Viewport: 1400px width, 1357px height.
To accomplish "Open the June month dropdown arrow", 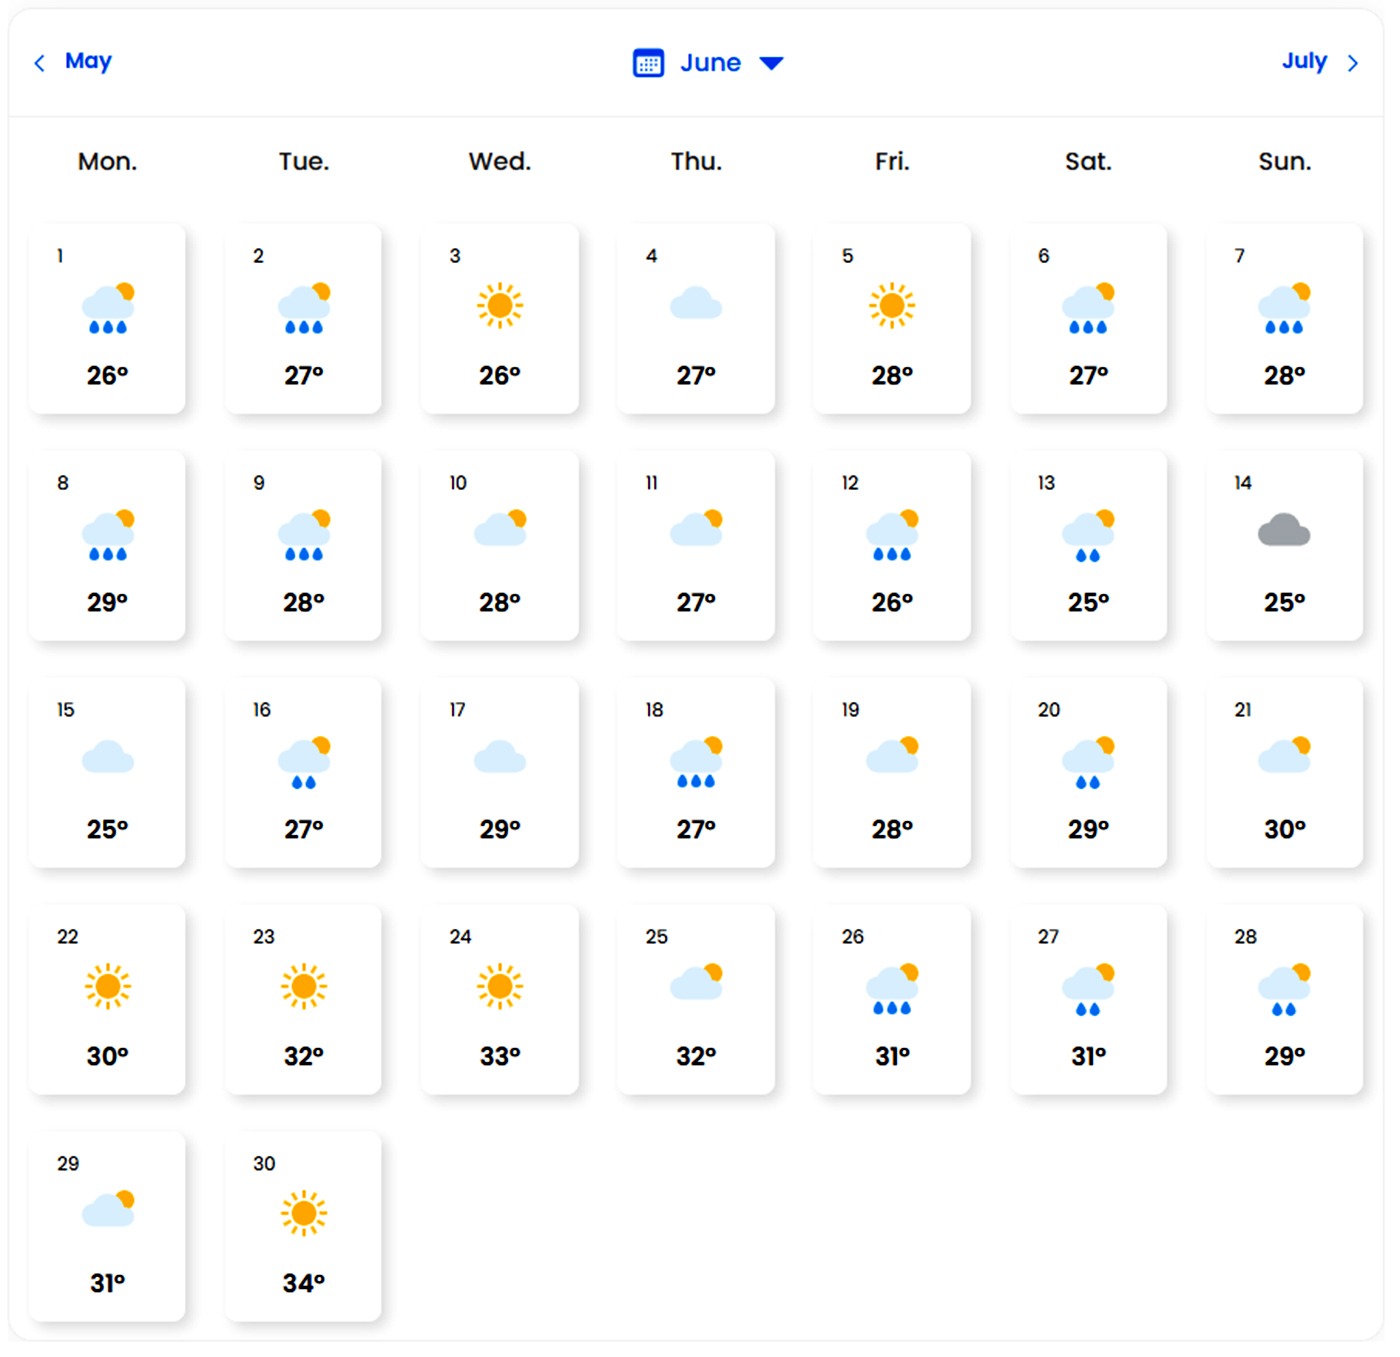I will 771,62.
